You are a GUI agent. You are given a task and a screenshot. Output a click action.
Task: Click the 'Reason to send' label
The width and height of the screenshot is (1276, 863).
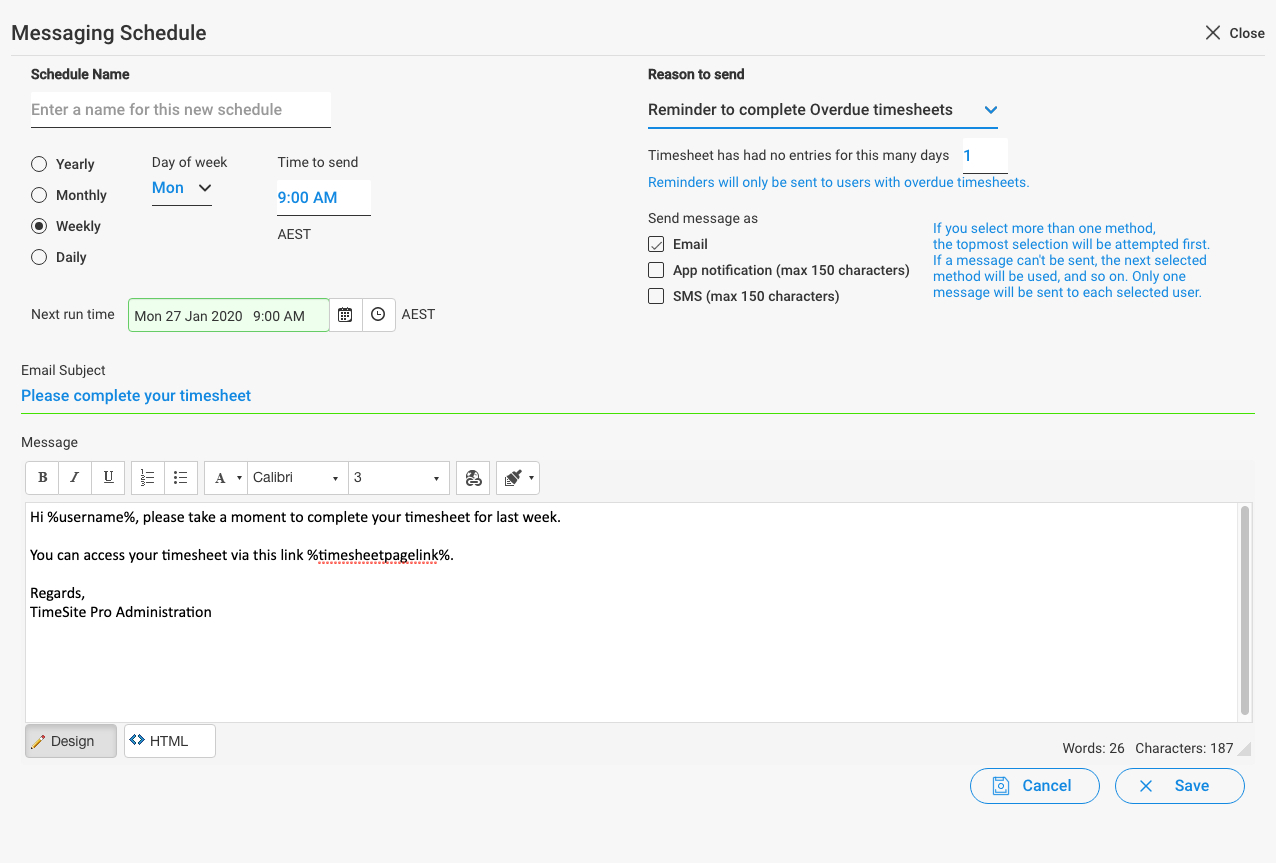coord(696,74)
